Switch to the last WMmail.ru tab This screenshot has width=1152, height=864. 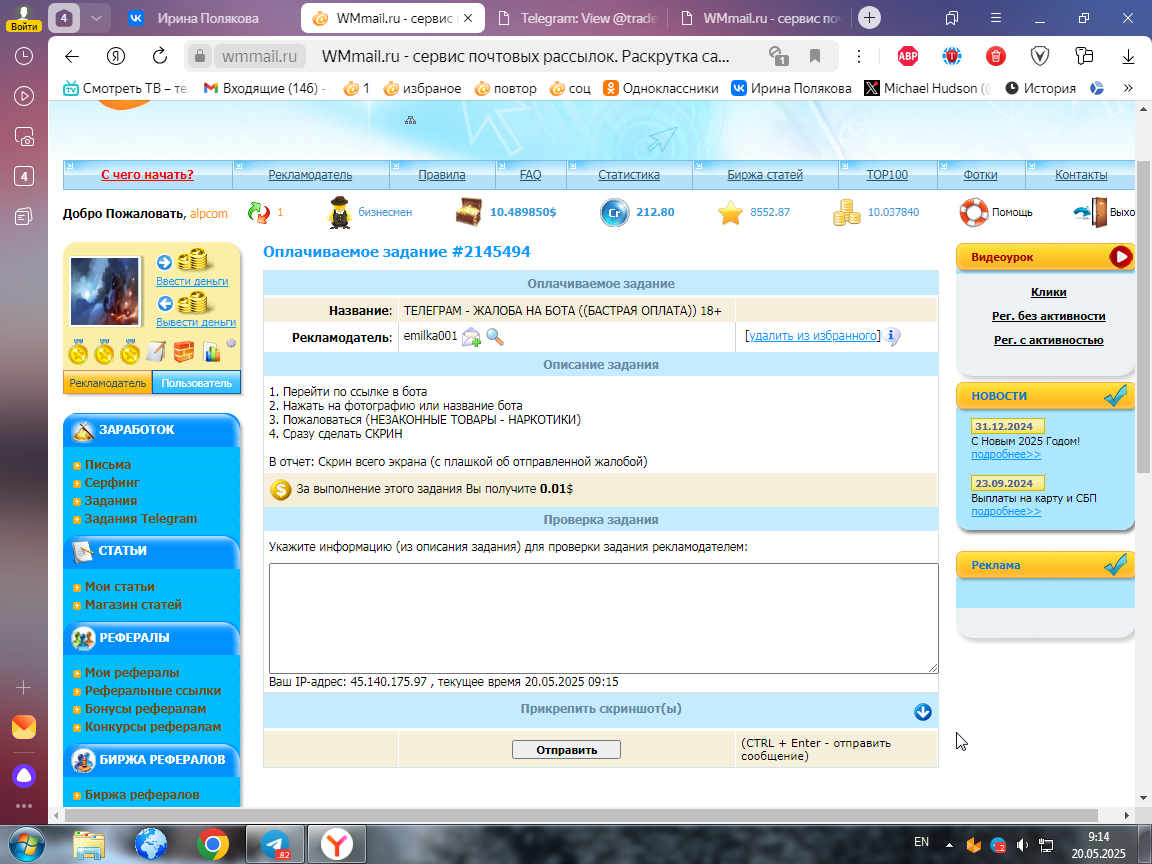pyautogui.click(x=761, y=18)
